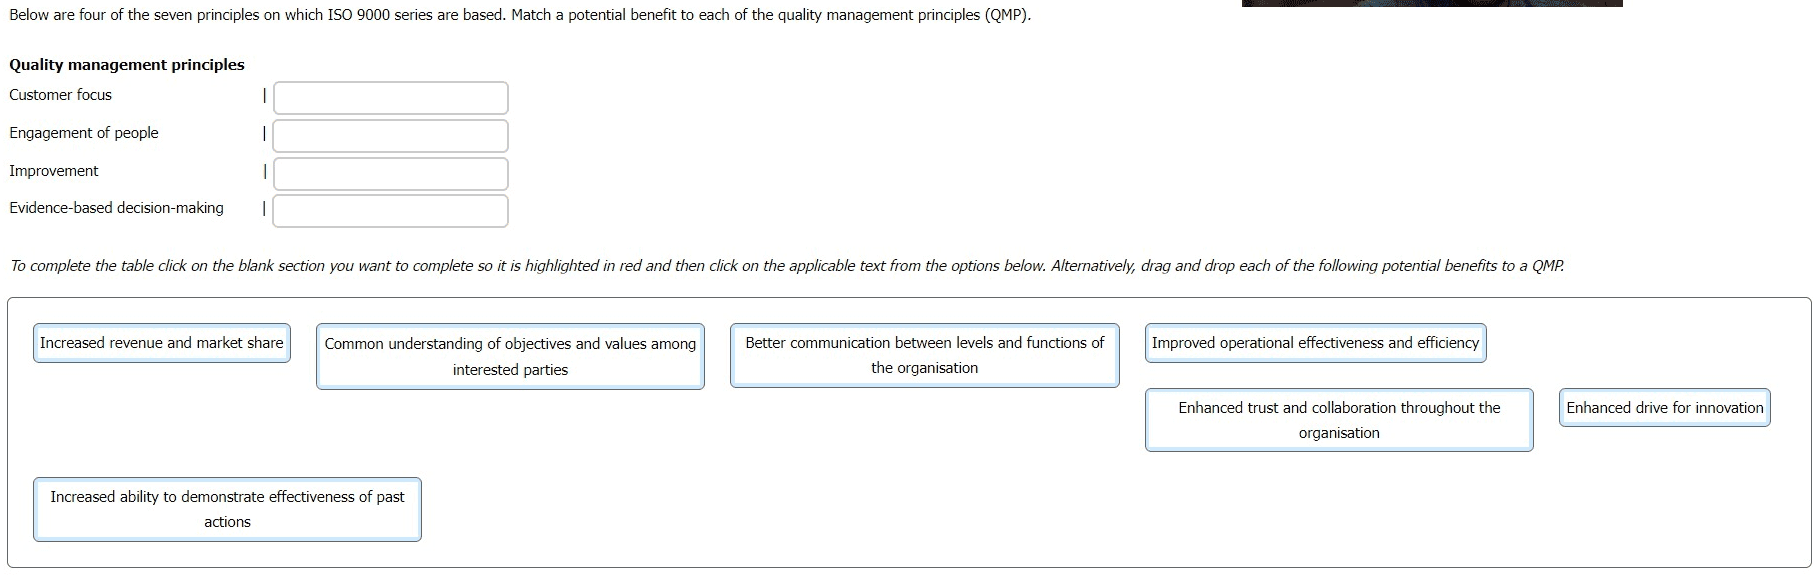The width and height of the screenshot is (1813, 581).
Task: Click the 'Engagement of people' principle label
Action: (84, 133)
